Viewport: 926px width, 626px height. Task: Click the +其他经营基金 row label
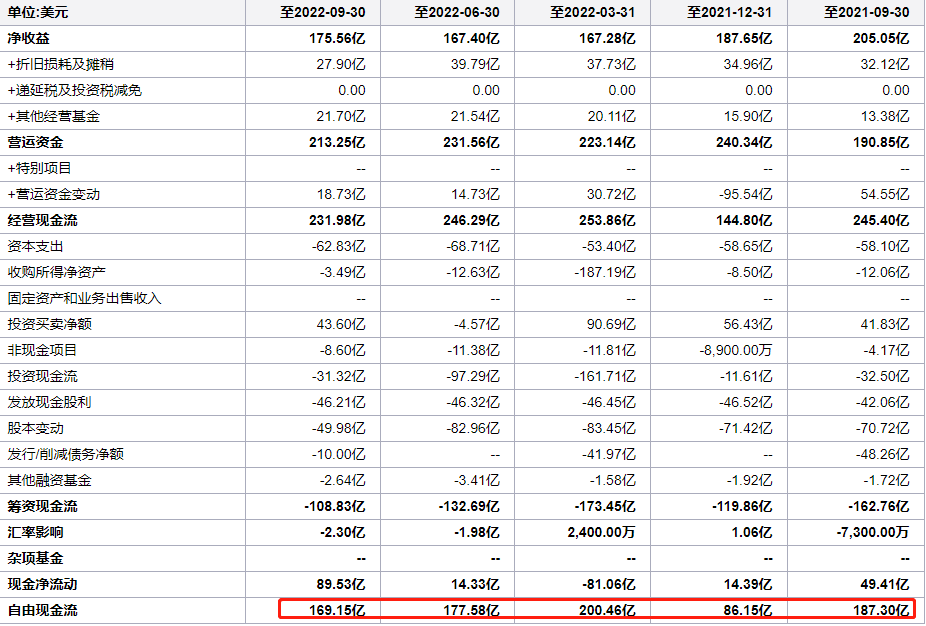pos(54,116)
